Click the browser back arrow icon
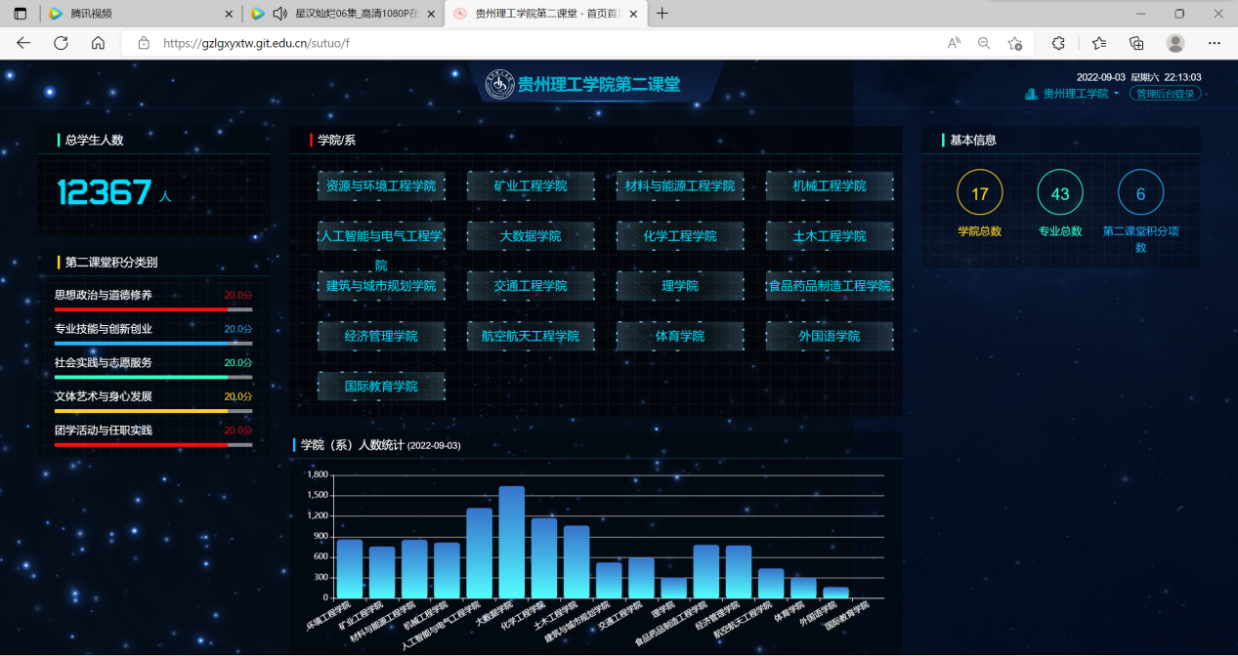The height and width of the screenshot is (656, 1238). point(24,43)
